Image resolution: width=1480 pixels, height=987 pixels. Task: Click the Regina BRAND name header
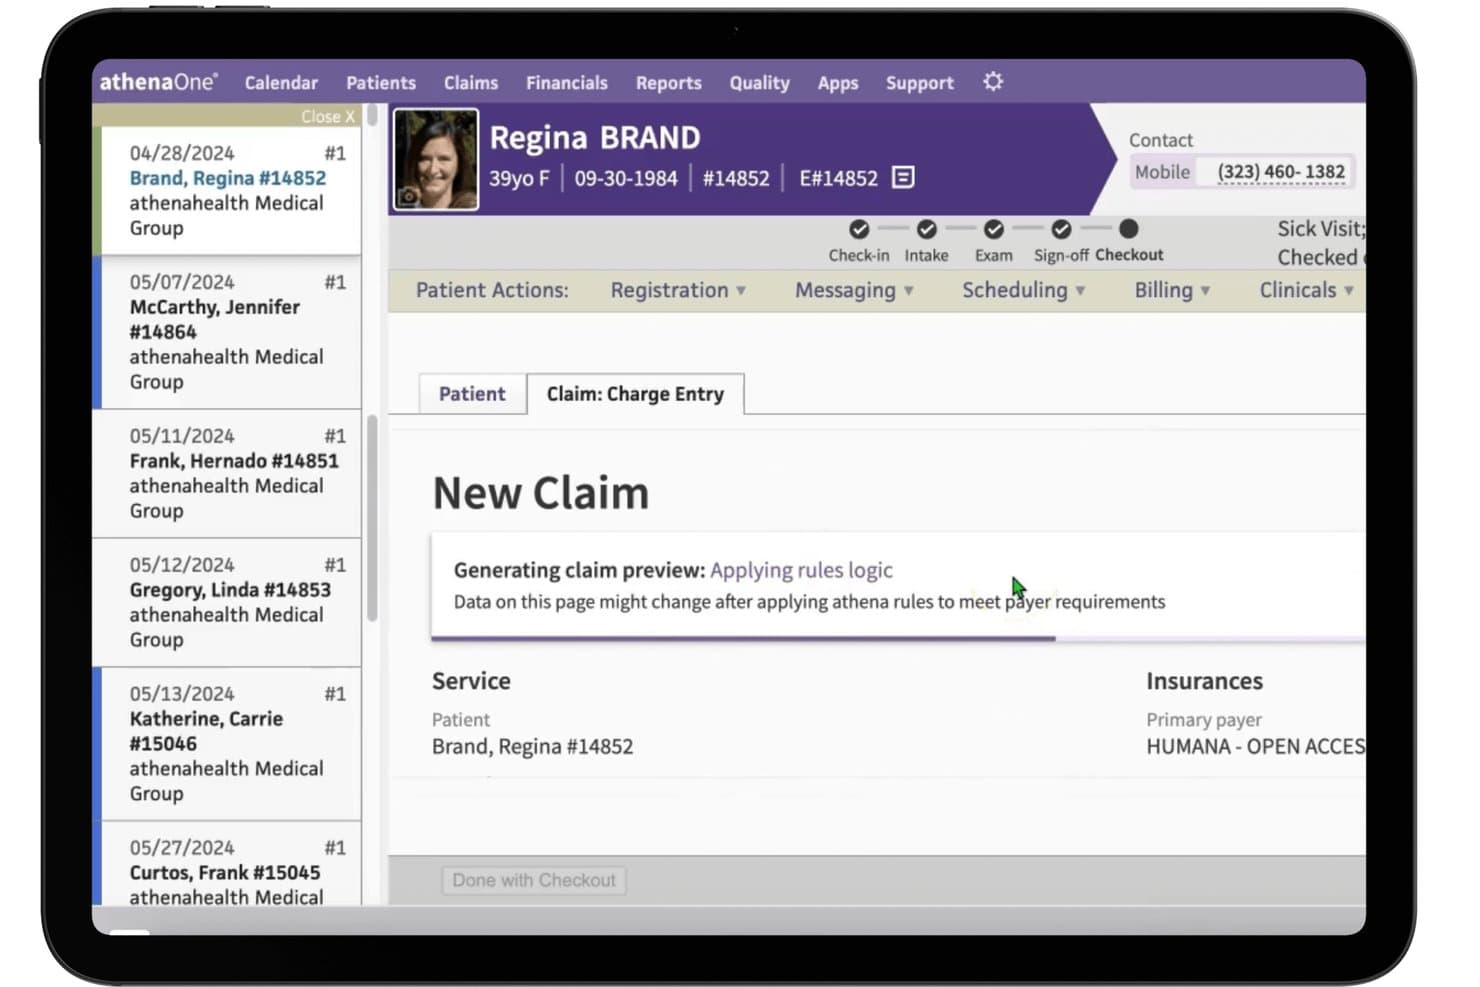click(x=595, y=137)
